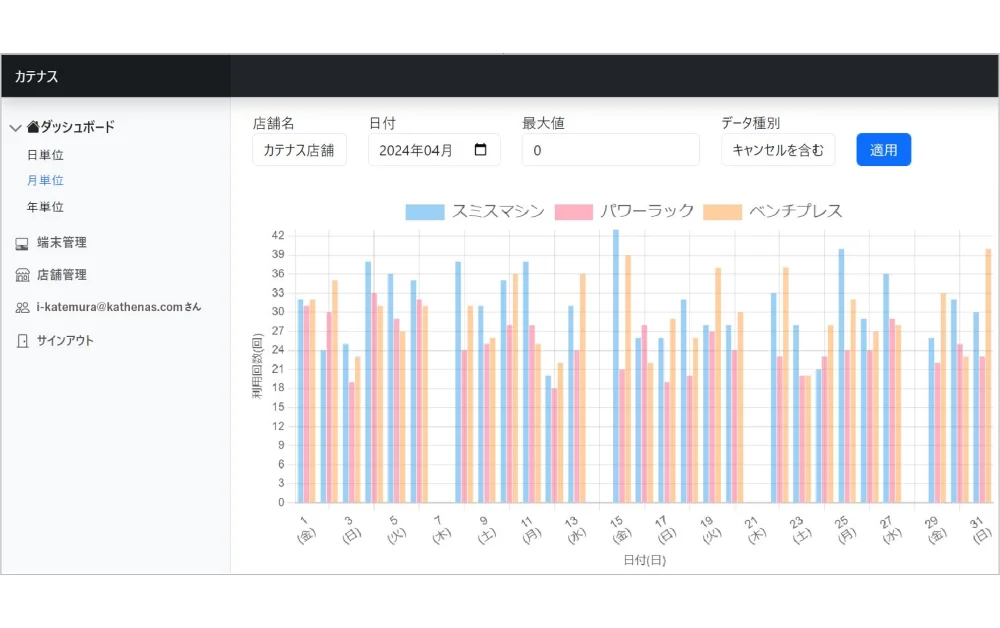Image resolution: width=1000 pixels, height=628 pixels.
Task: Click the 2024年04月 date text field
Action: (x=416, y=150)
